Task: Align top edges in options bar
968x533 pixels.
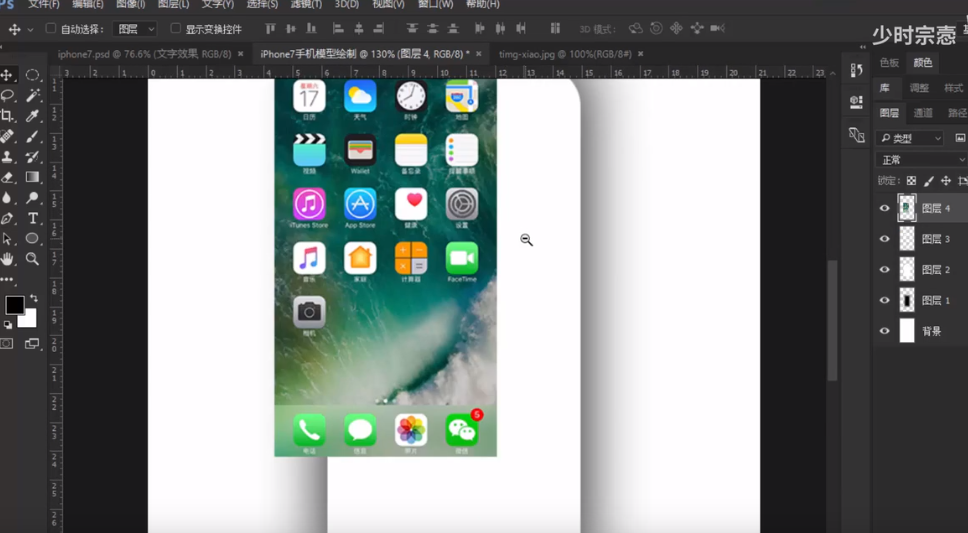Action: tap(270, 28)
